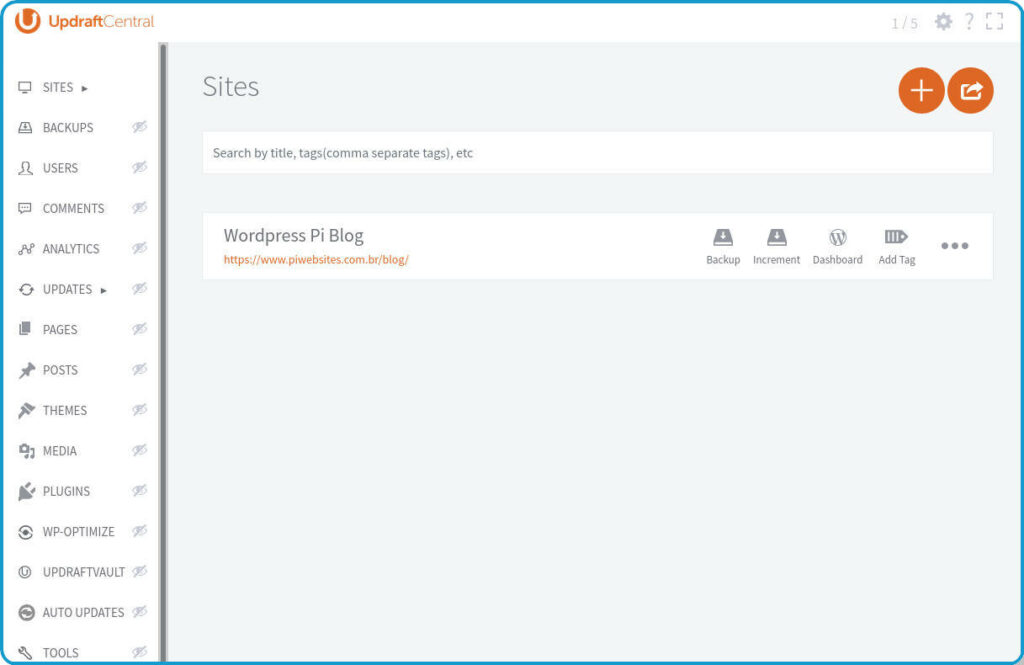Click the Auto Updates icon
The width and height of the screenshot is (1024, 665).
pos(26,613)
